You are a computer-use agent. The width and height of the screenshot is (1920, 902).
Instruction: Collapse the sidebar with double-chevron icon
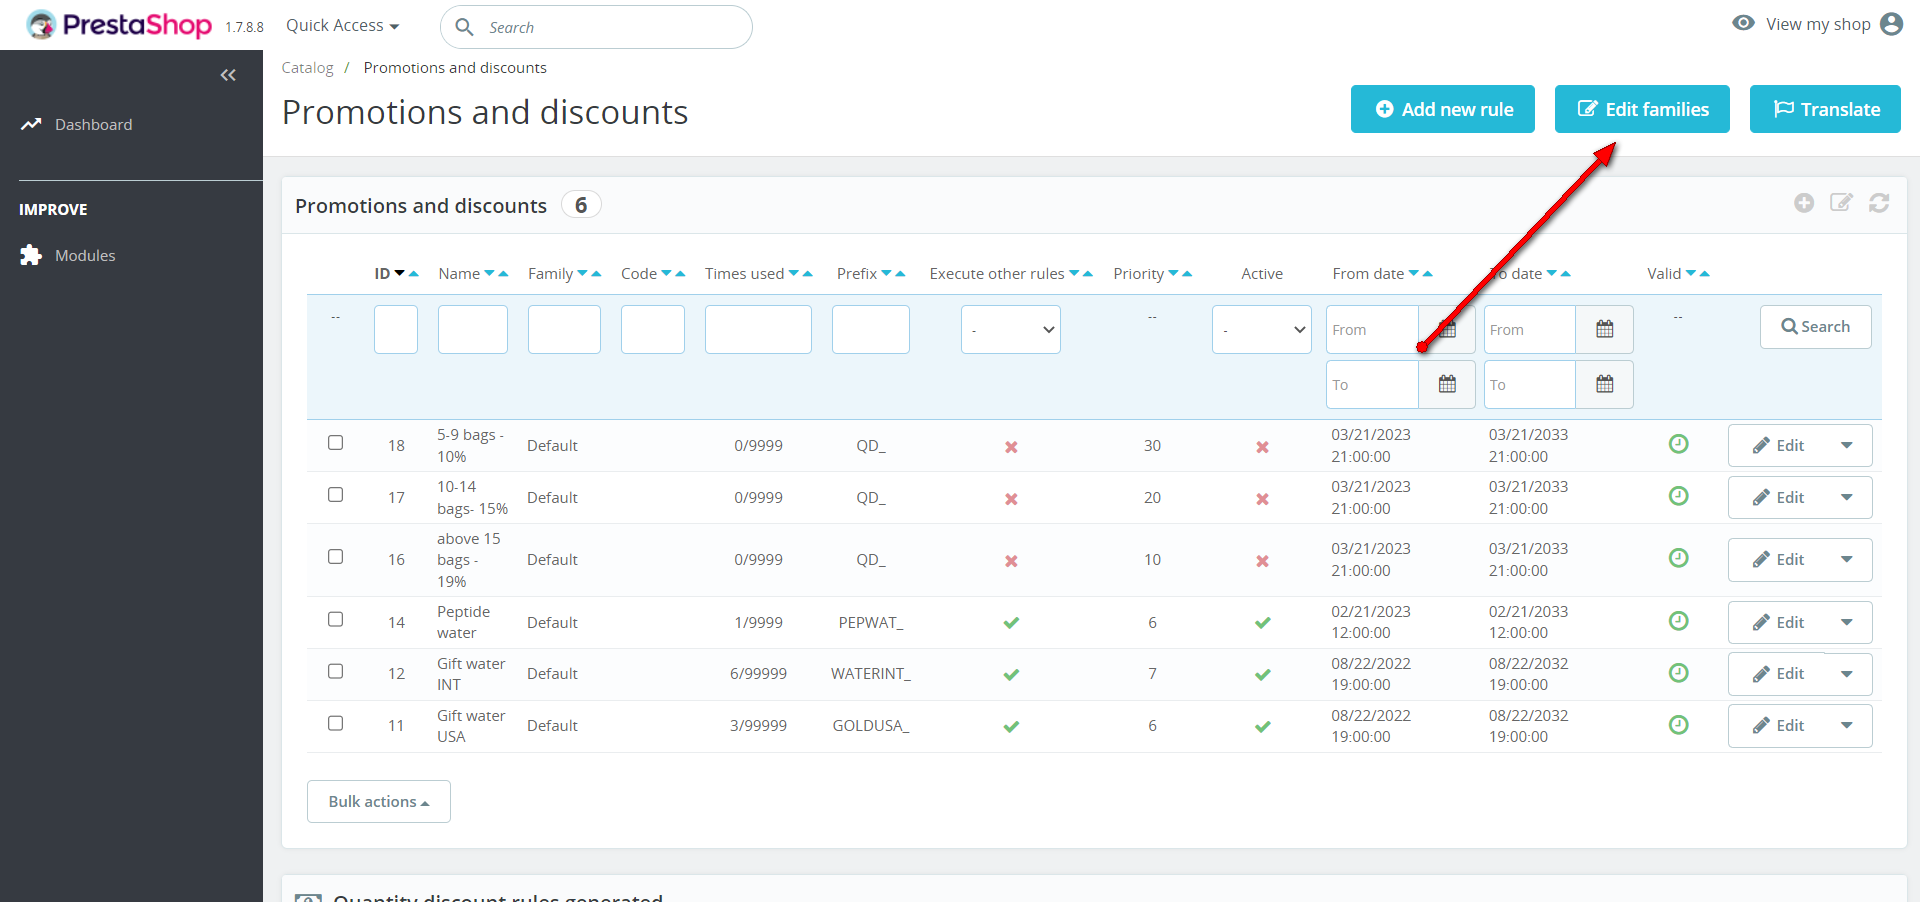click(x=228, y=75)
